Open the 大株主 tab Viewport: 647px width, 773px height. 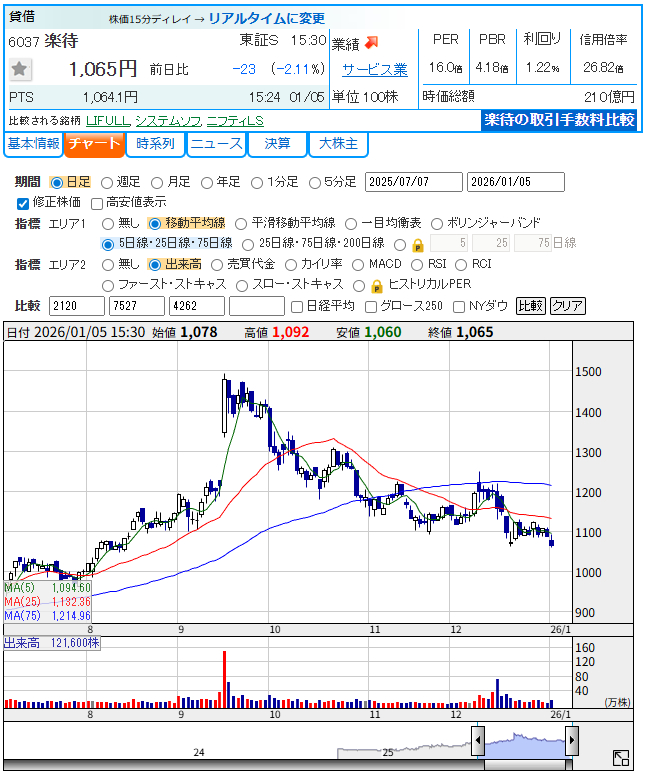tap(338, 144)
